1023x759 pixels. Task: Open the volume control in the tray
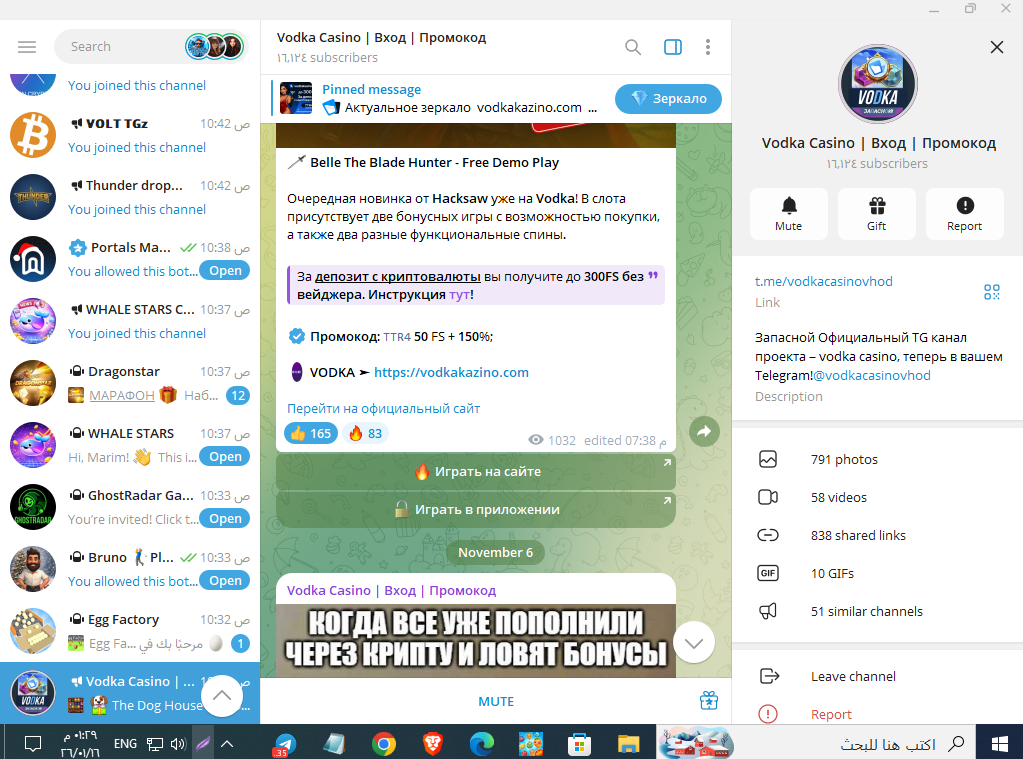[177, 743]
